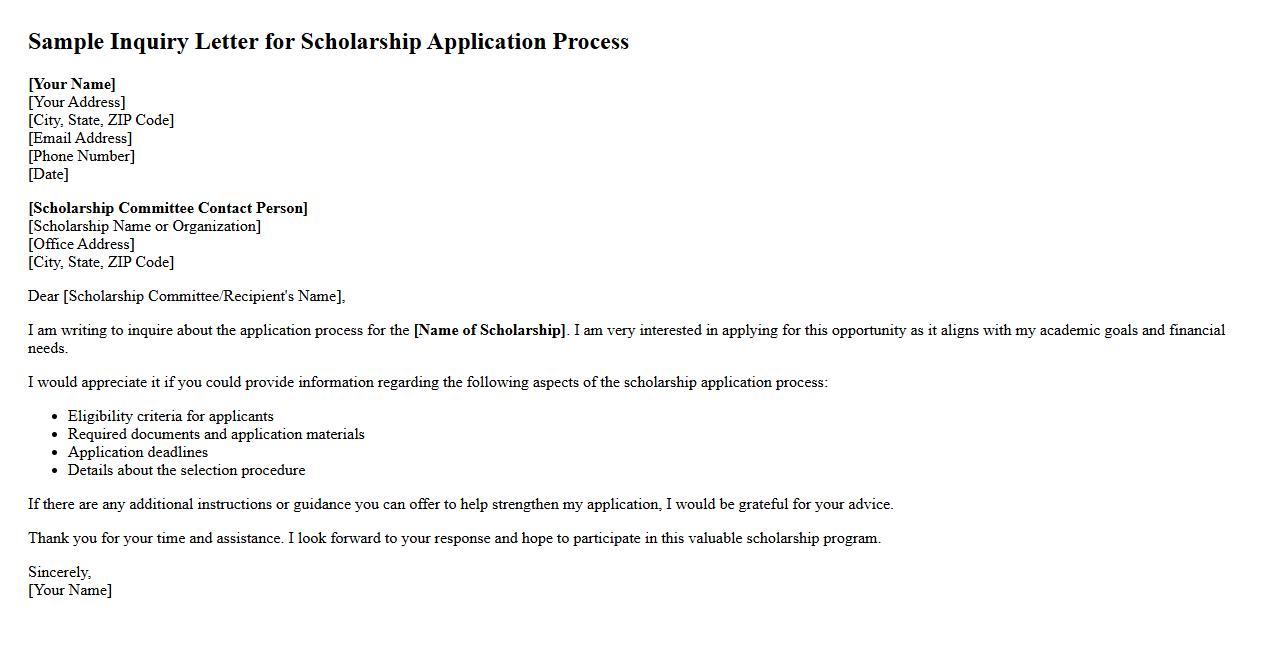Click the 'Thank you for your time' paragraph
1278x650 pixels.
(x=454, y=538)
